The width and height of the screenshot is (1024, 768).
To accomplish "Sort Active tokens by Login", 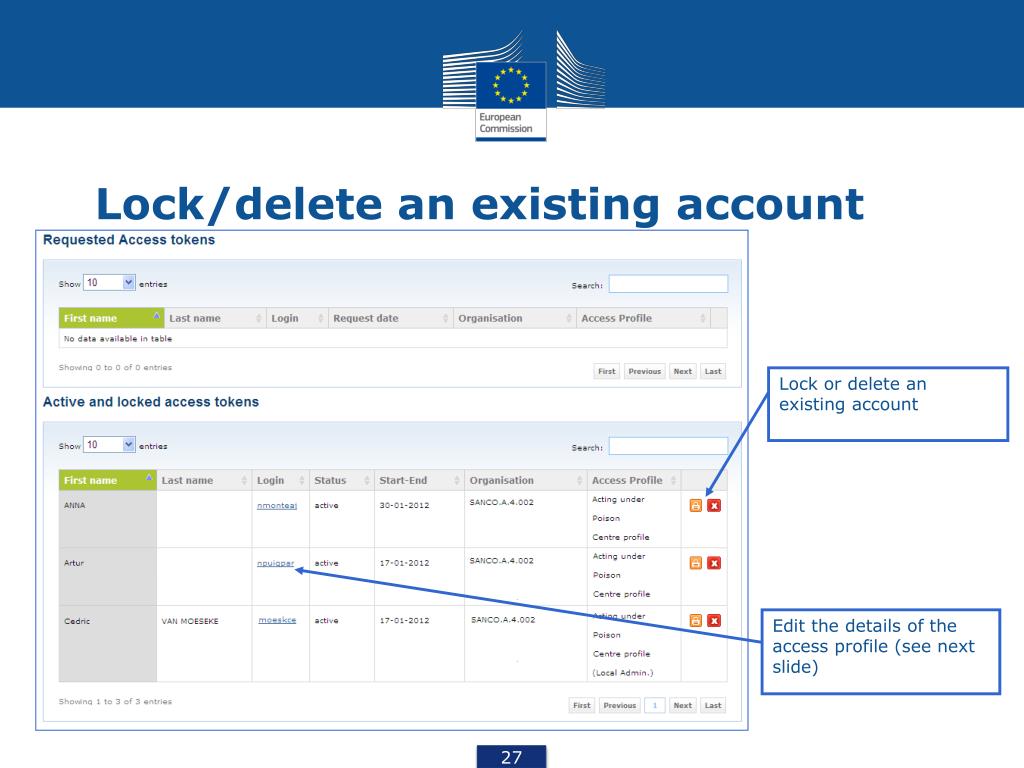I will (281, 480).
